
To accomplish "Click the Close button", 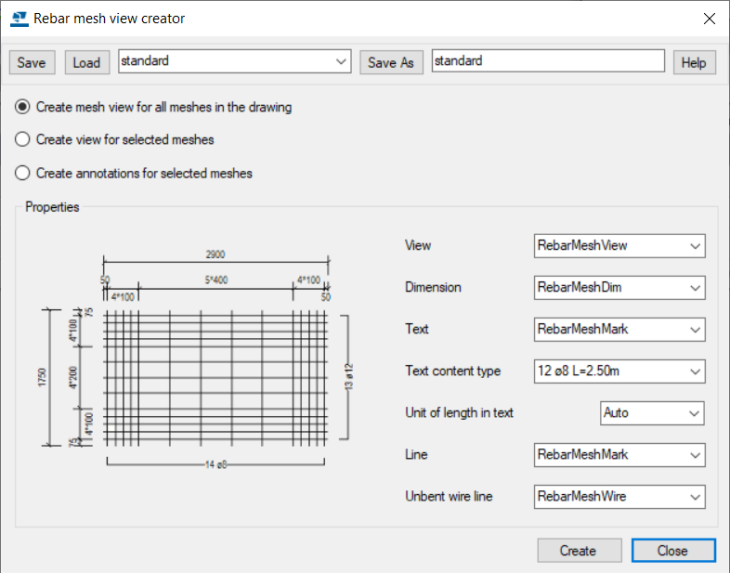I will click(x=673, y=551).
